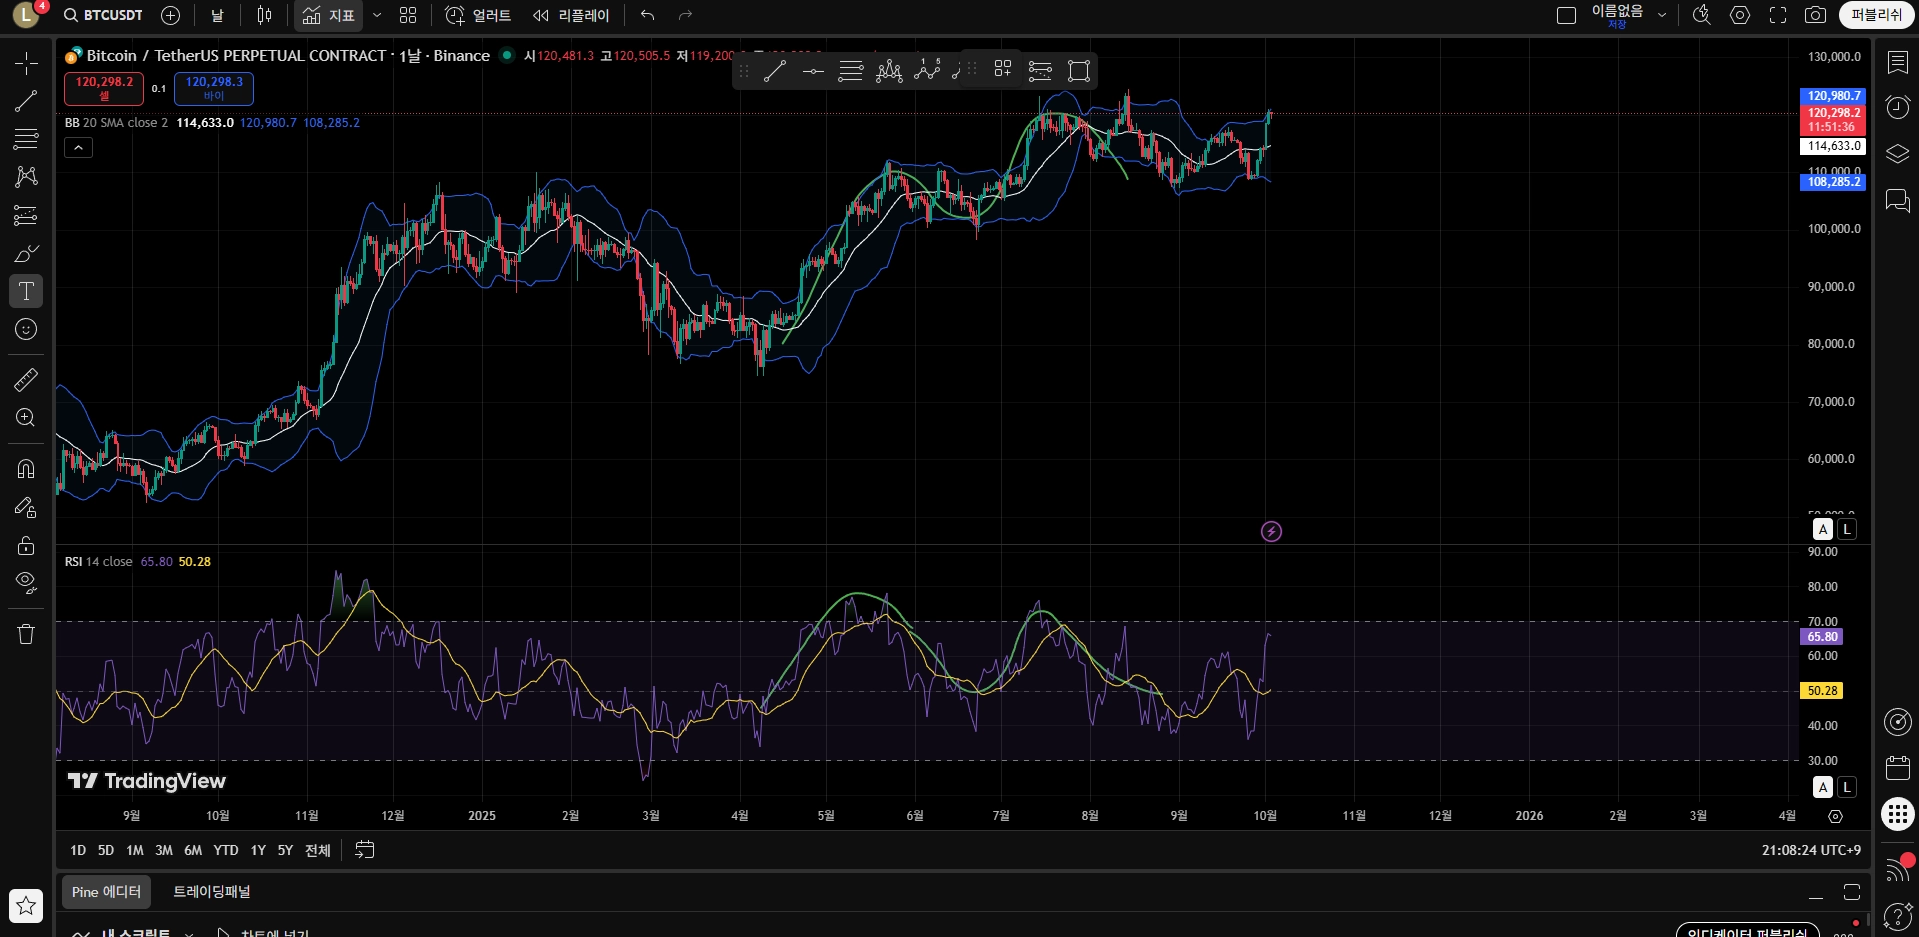Toggle log scale L on price chart

(1847, 530)
